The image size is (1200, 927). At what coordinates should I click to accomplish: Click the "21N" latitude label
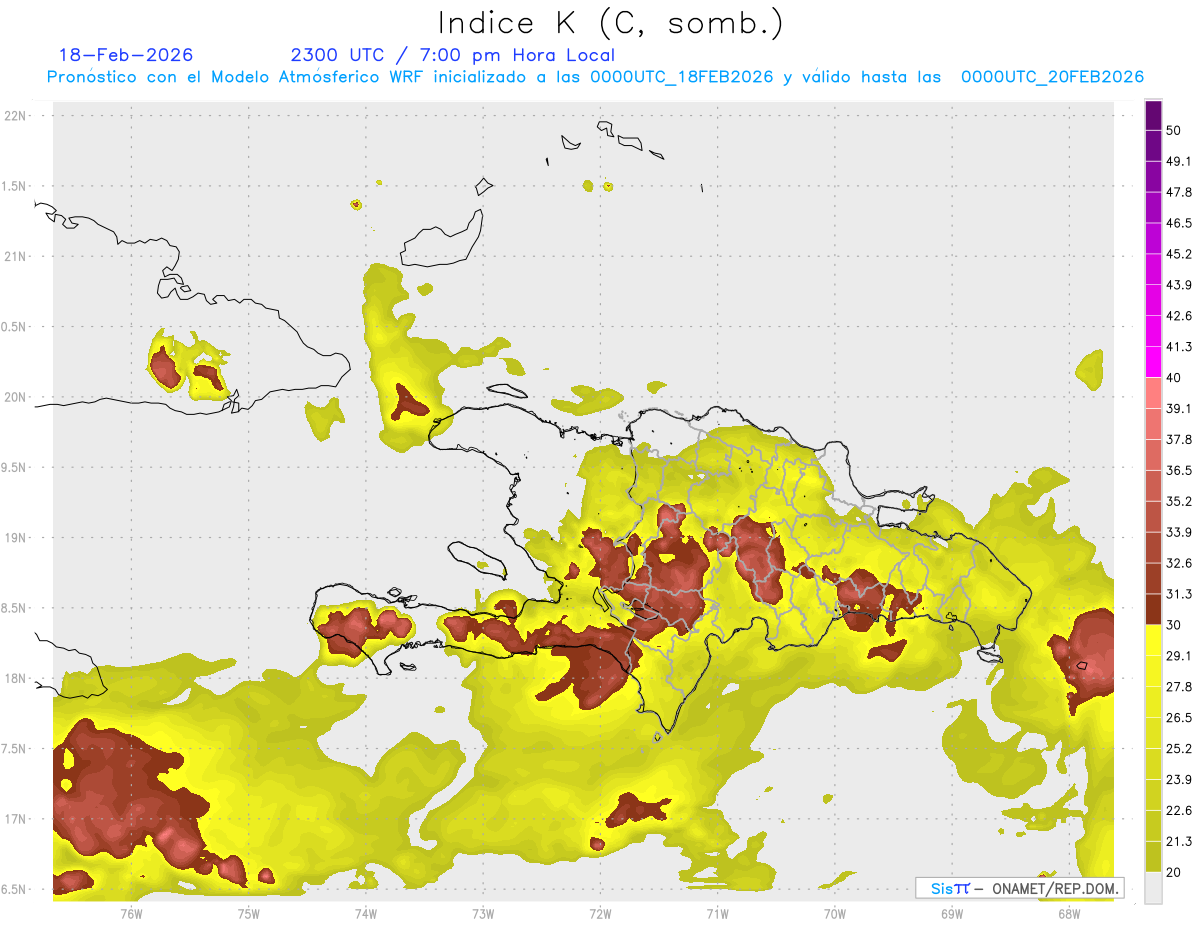tap(17, 256)
